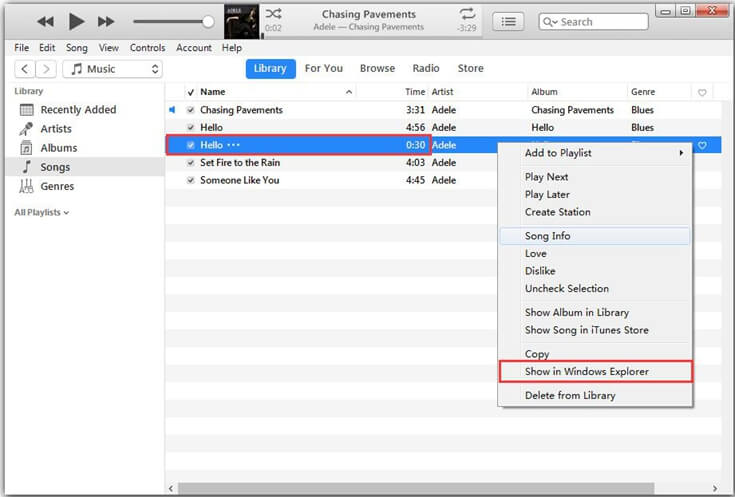Screen dimensions: 735x497
Task: Select the Library tab
Action: pos(270,68)
